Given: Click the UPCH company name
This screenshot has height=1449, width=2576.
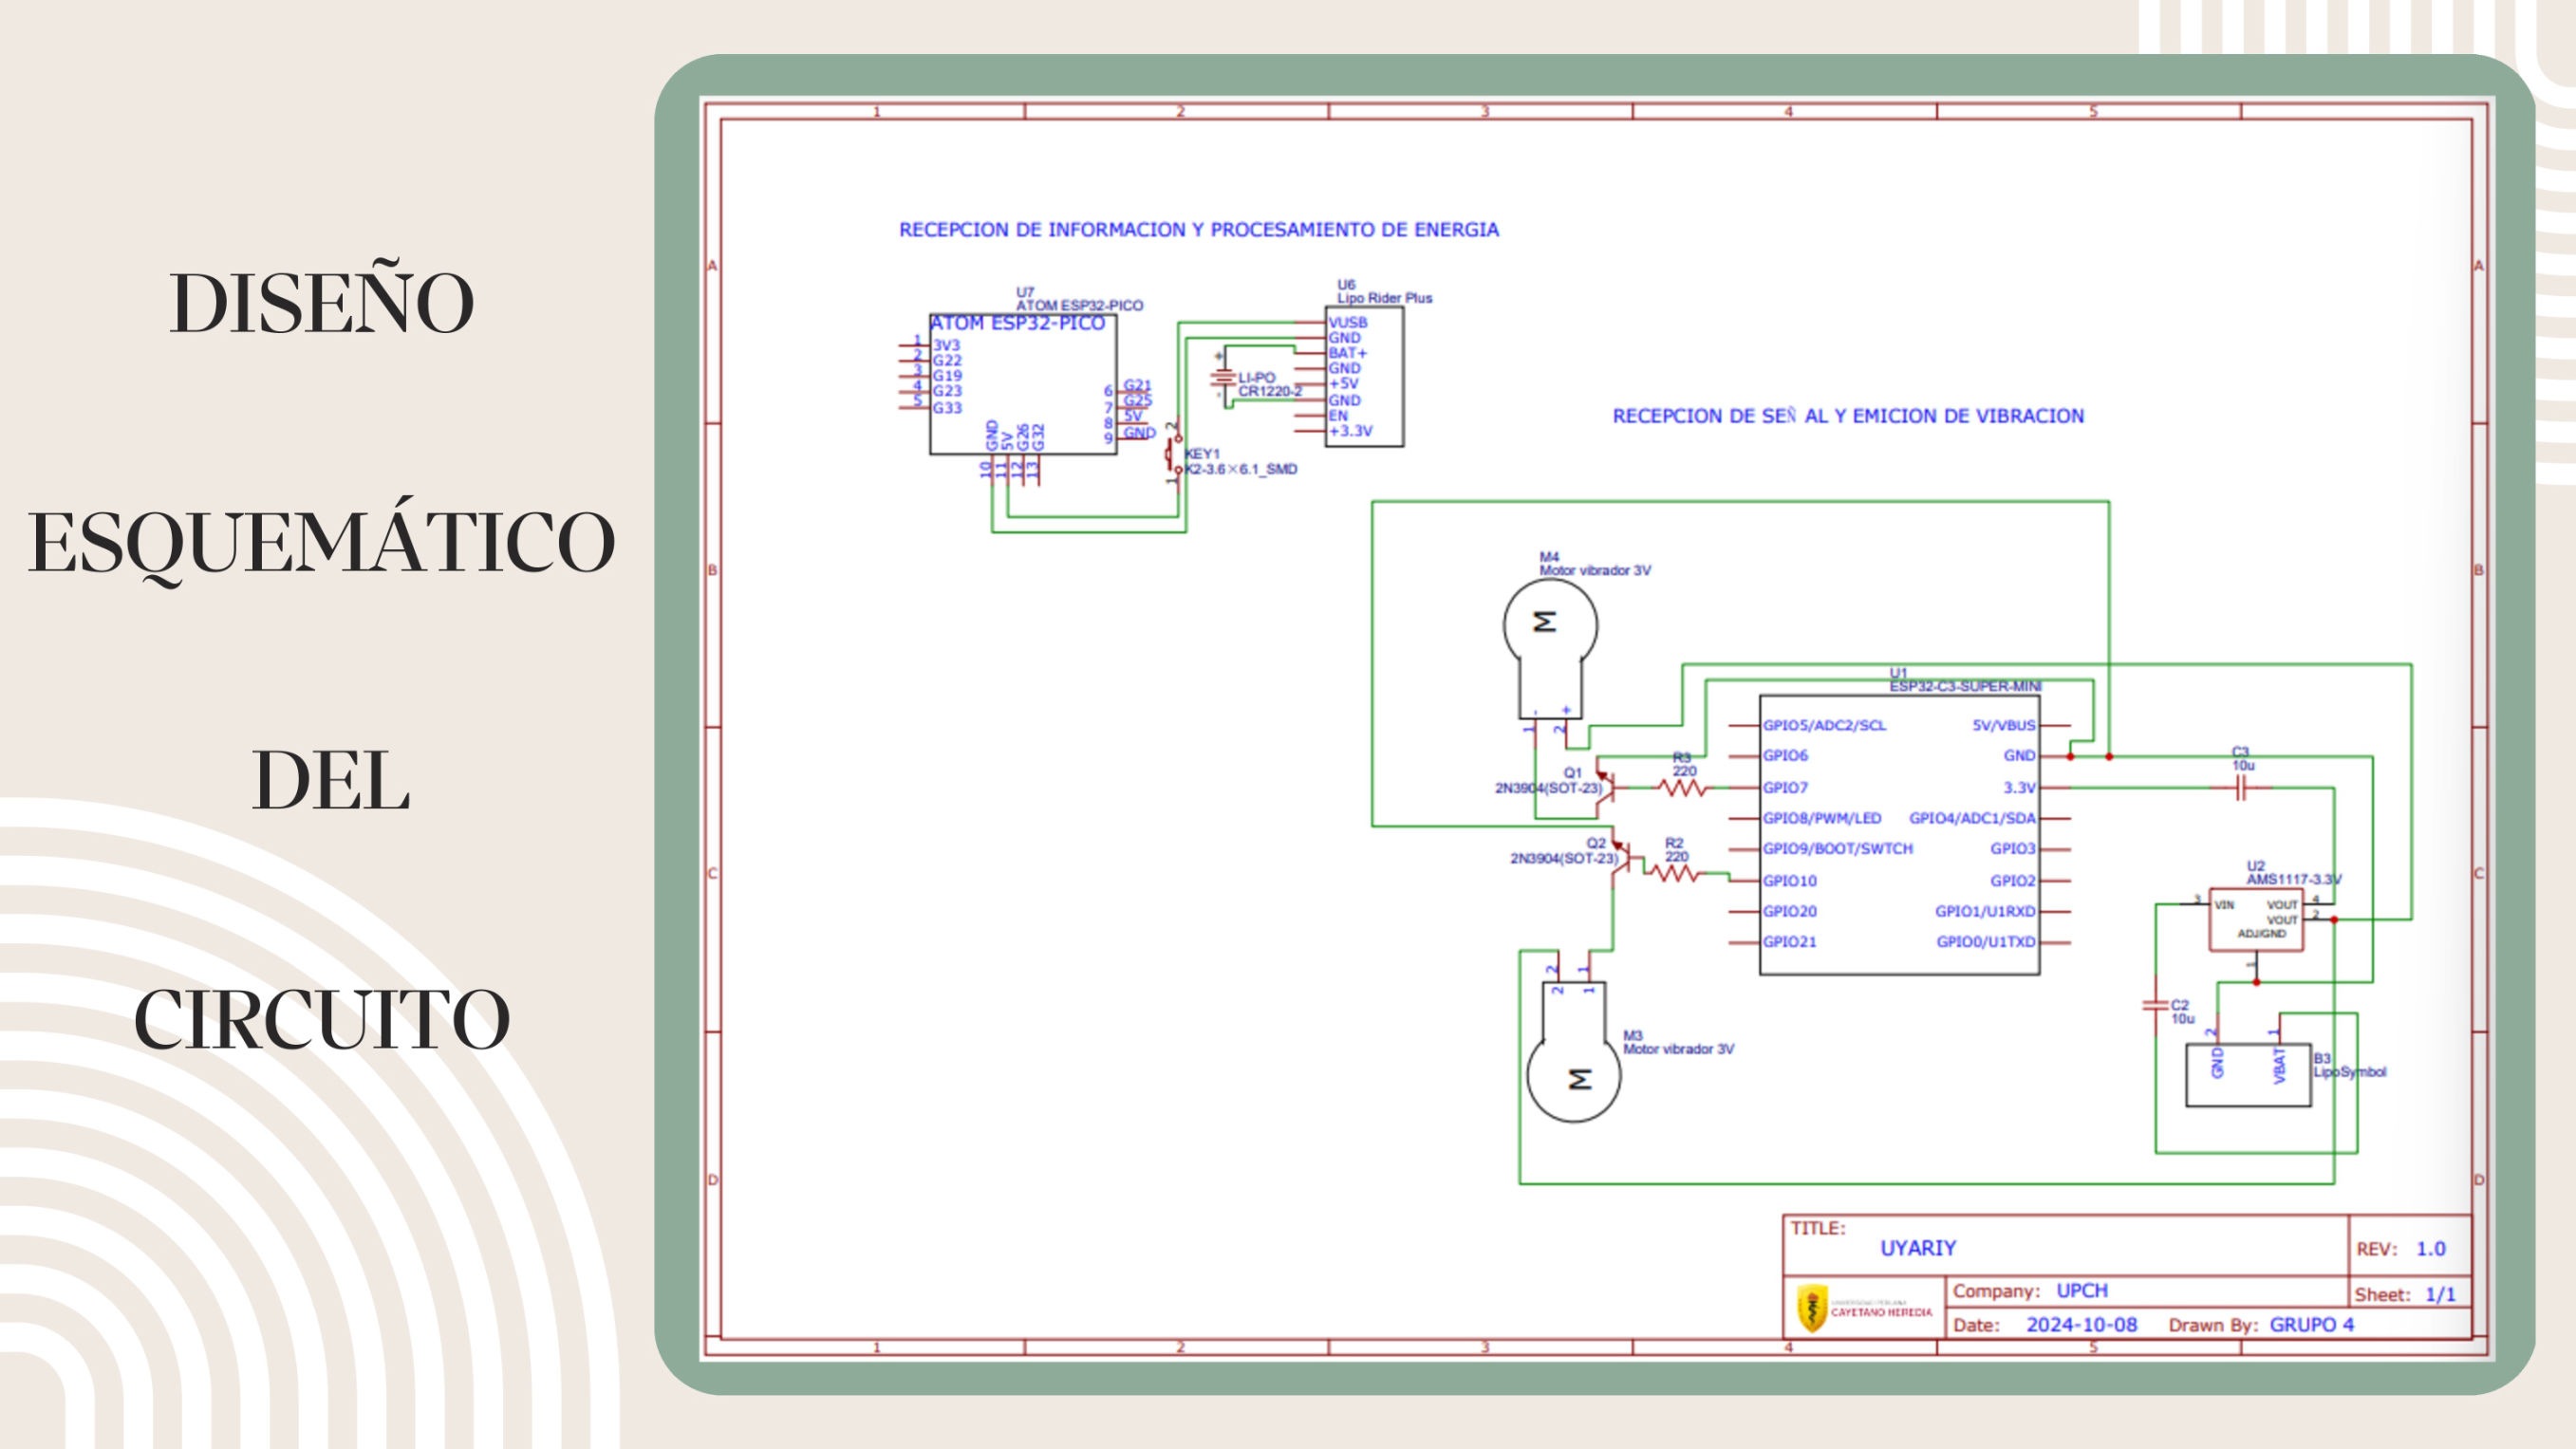Looking at the screenshot, I should (x=2082, y=1291).
